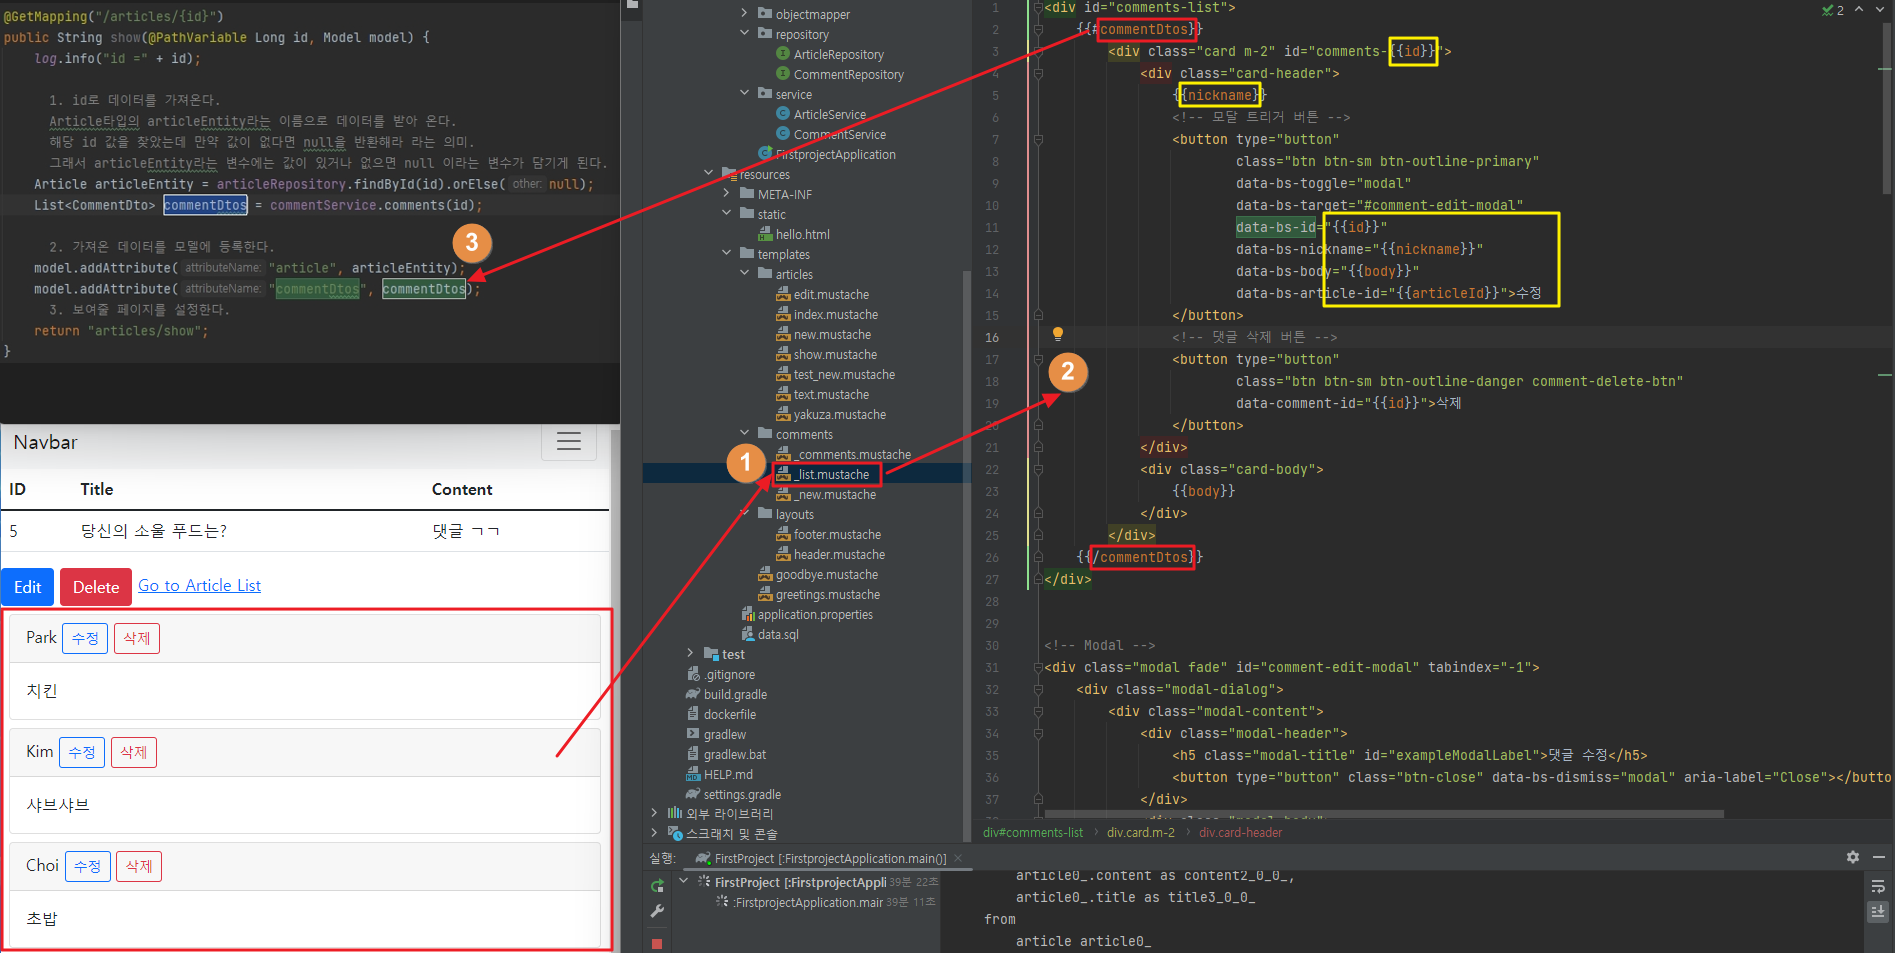Screen dimensions: 1895x953
Task: Expand the test folder
Action: (690, 654)
